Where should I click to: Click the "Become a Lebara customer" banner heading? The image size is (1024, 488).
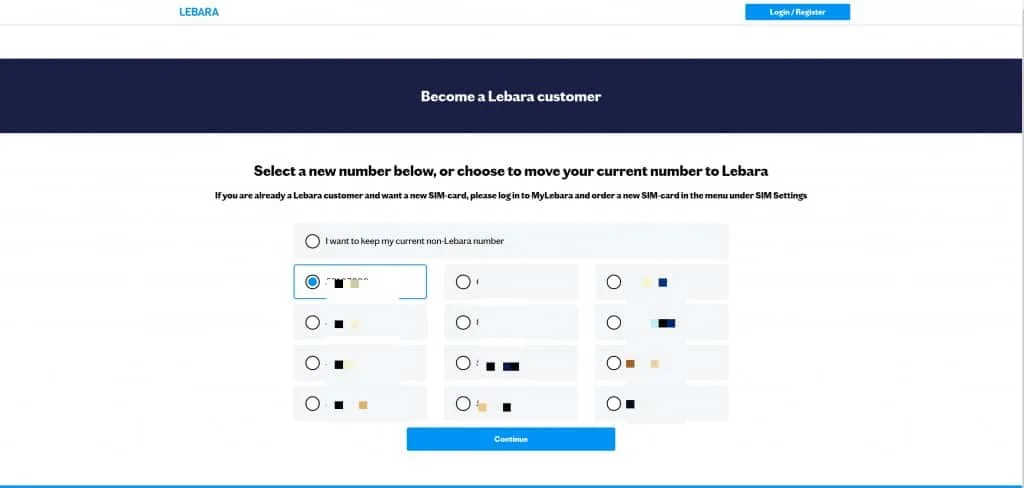click(x=511, y=97)
